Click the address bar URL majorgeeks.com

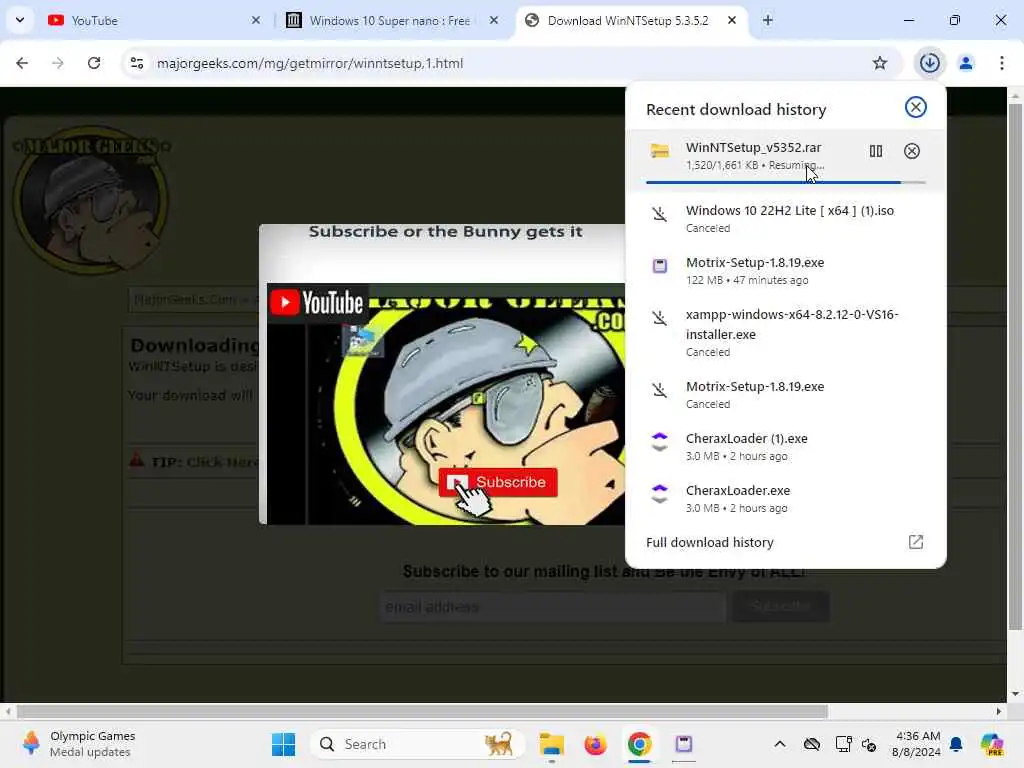coord(310,63)
